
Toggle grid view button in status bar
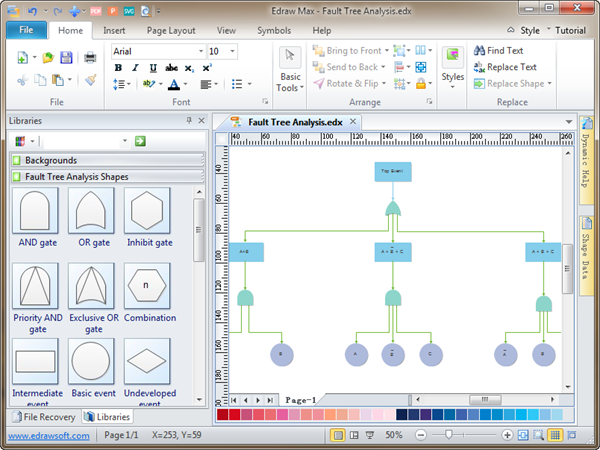(555, 436)
